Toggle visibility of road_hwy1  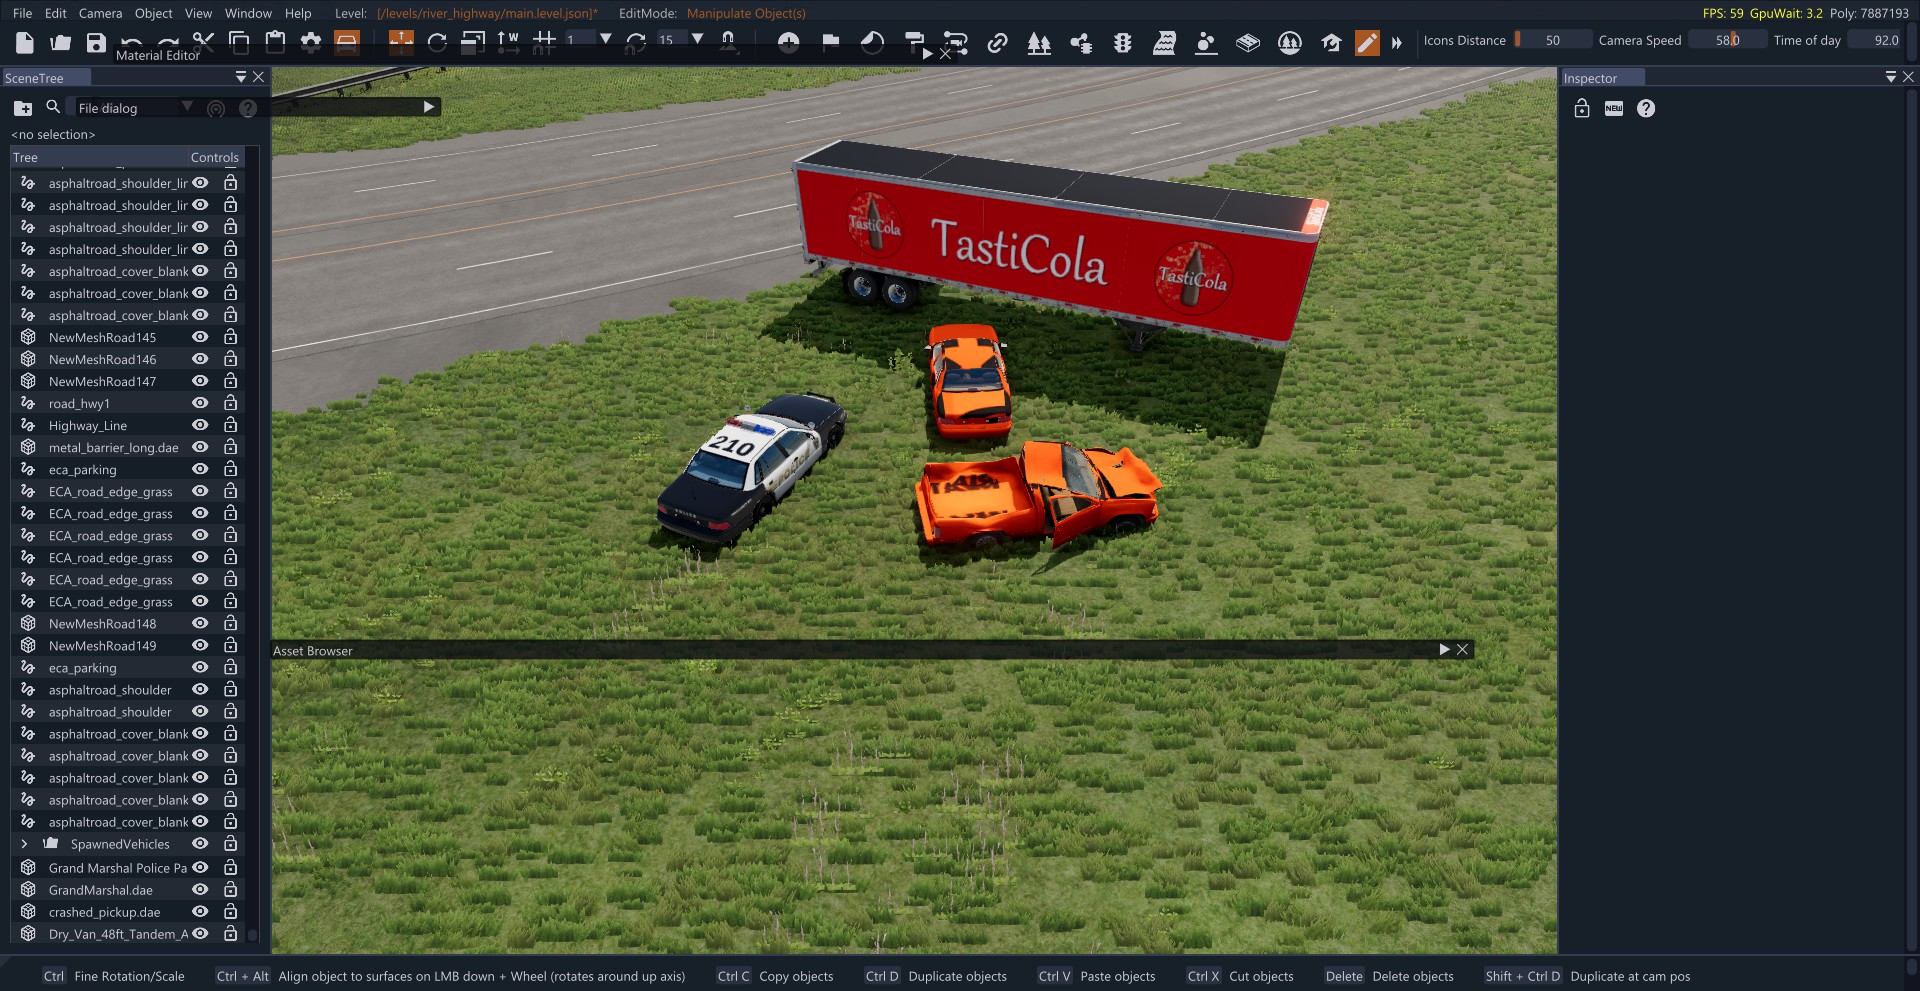pyautogui.click(x=200, y=403)
